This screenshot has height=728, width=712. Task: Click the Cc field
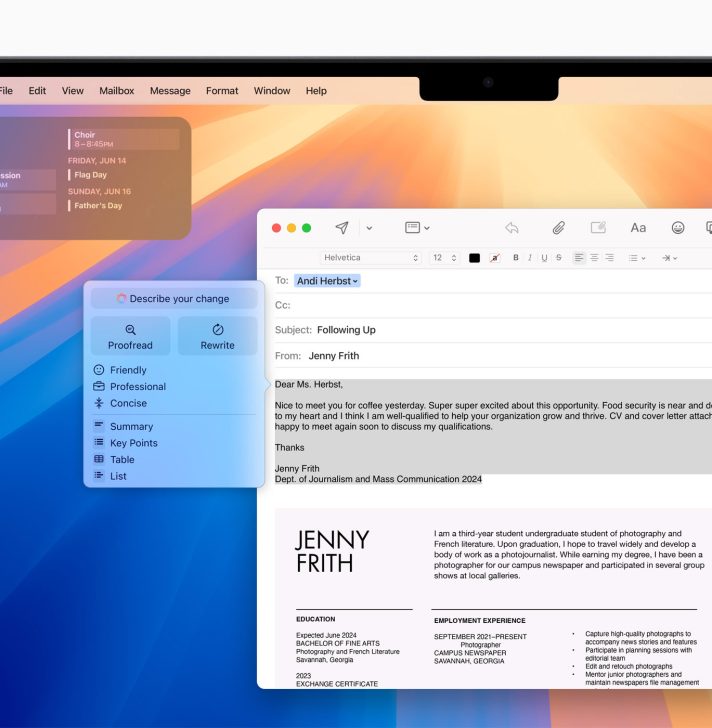(493, 306)
